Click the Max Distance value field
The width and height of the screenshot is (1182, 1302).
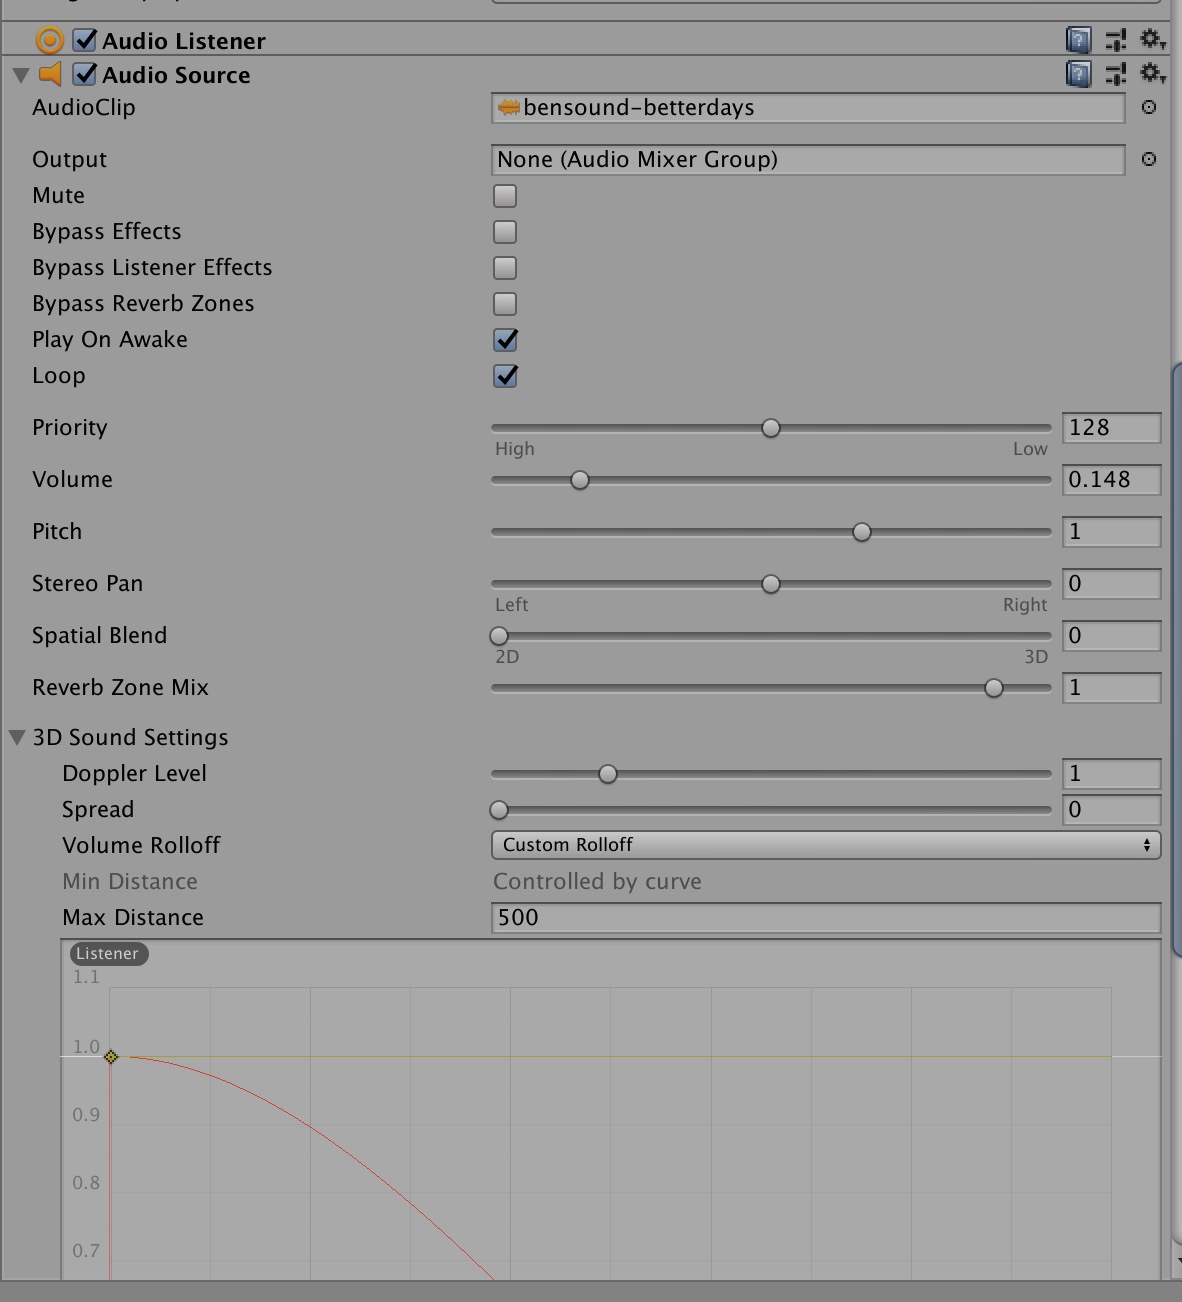824,917
